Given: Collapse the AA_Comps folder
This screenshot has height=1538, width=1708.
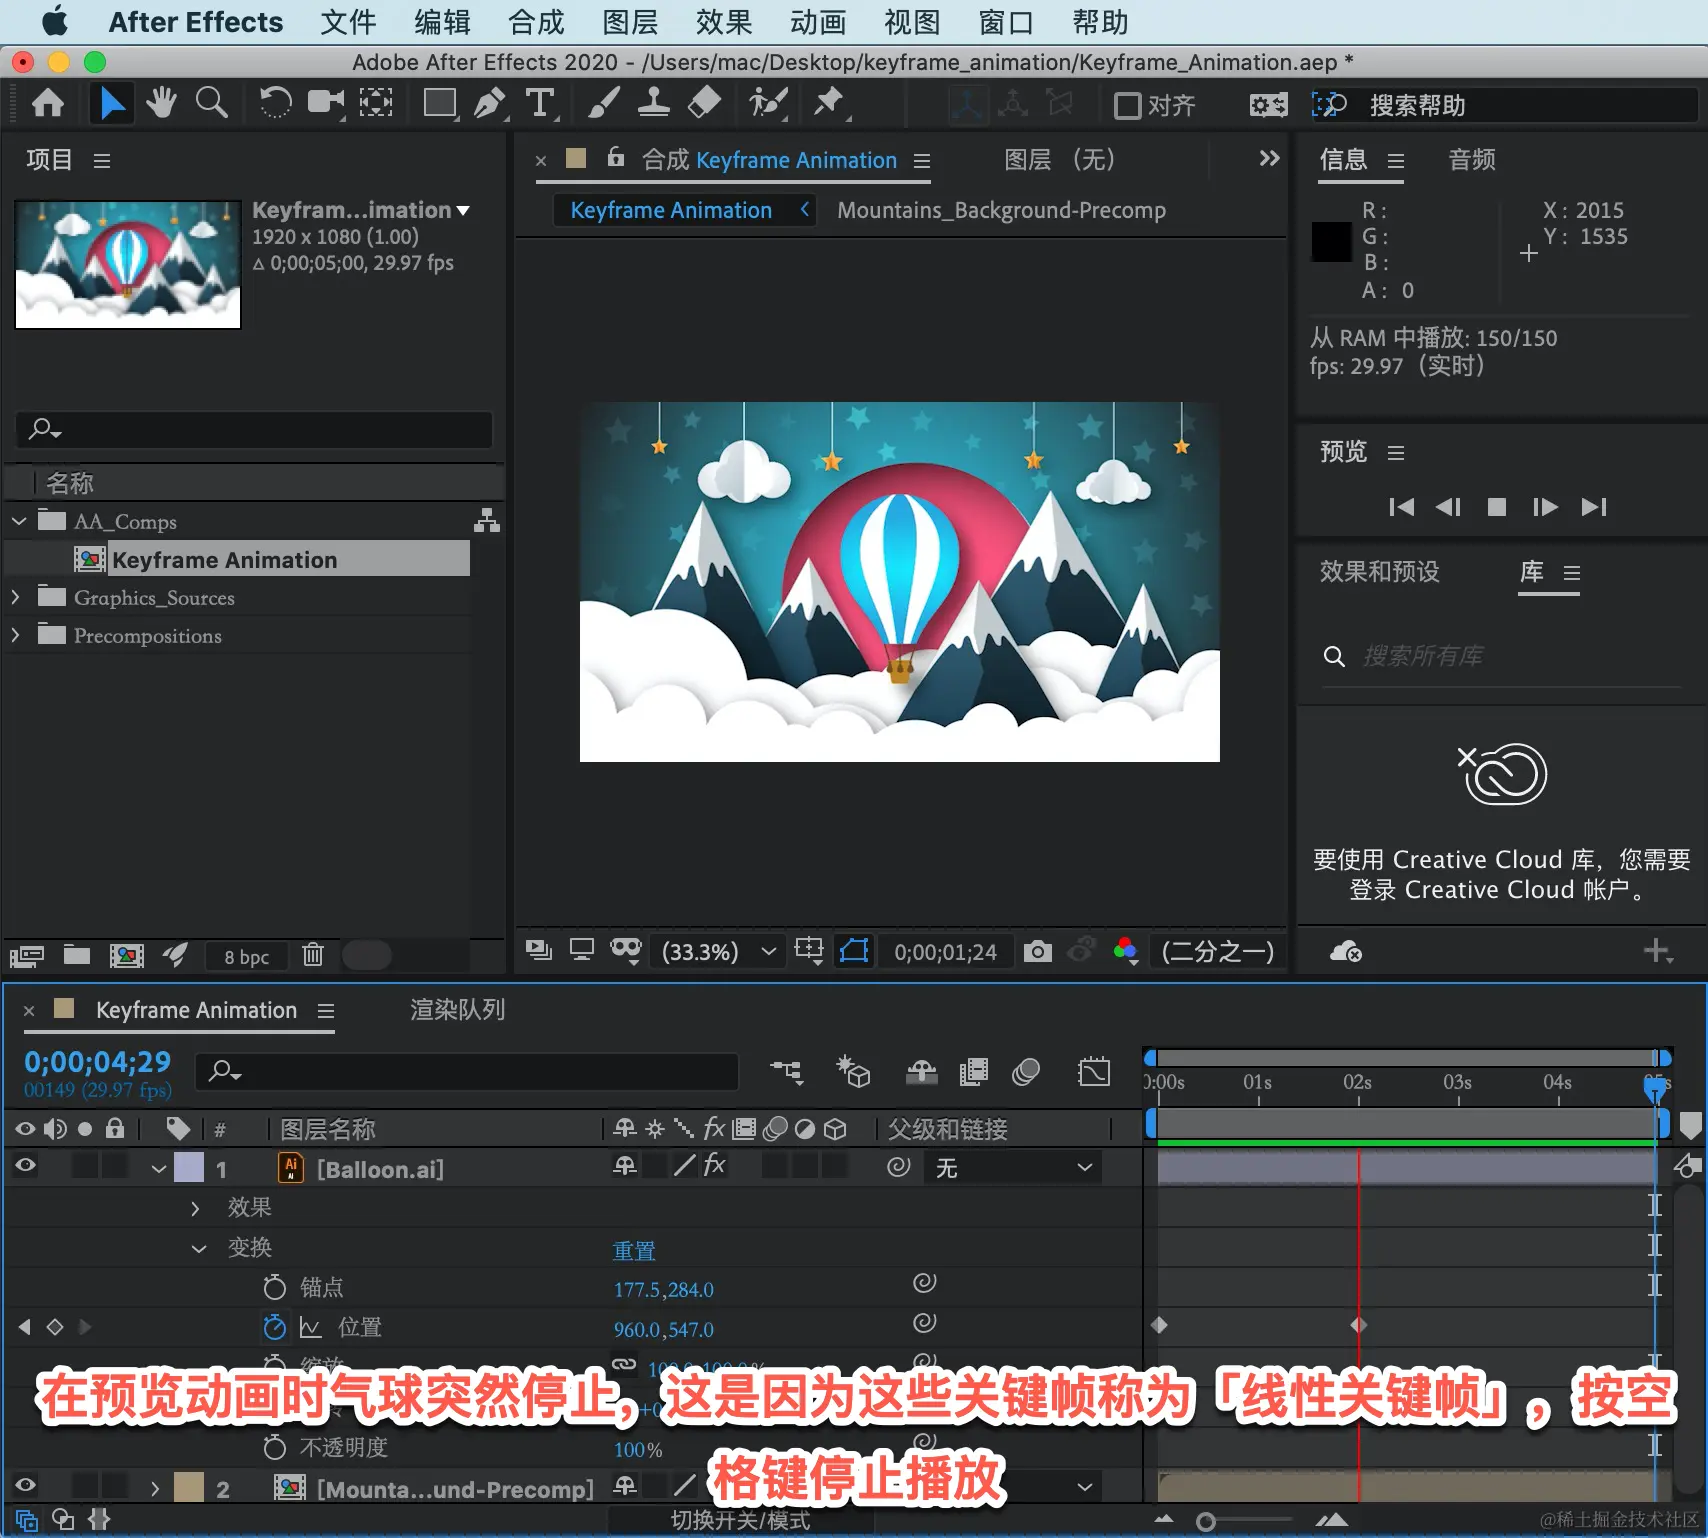Looking at the screenshot, I should (x=19, y=521).
